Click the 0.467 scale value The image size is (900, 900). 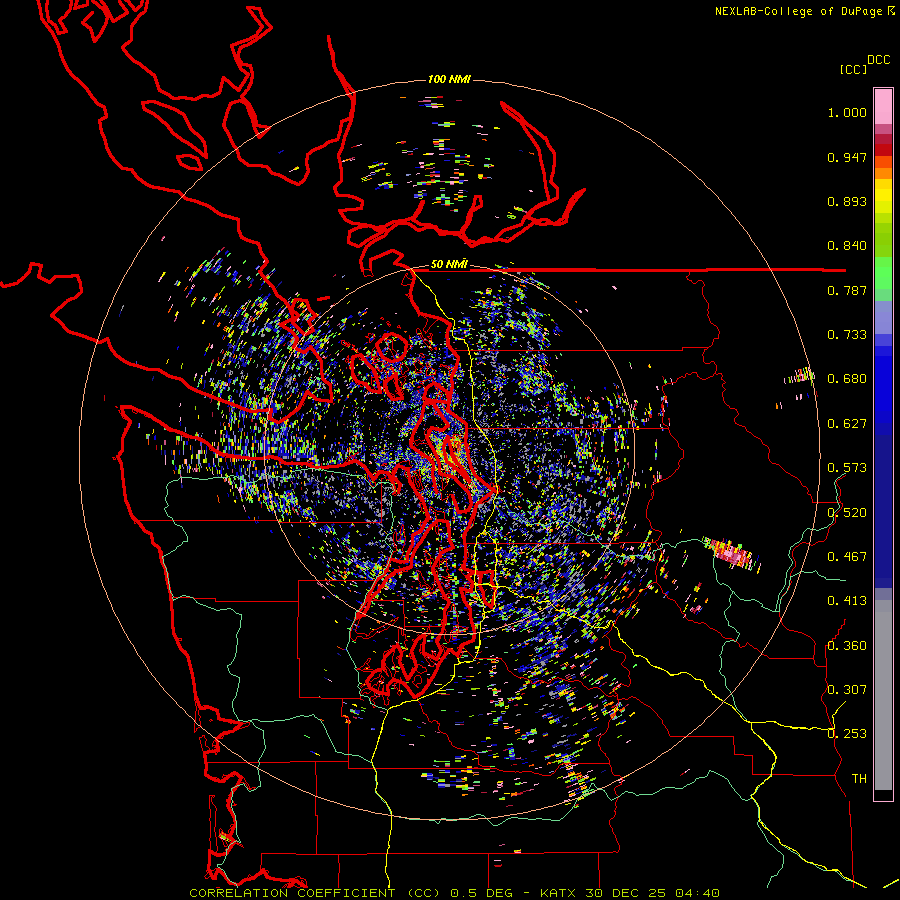[x=847, y=557]
